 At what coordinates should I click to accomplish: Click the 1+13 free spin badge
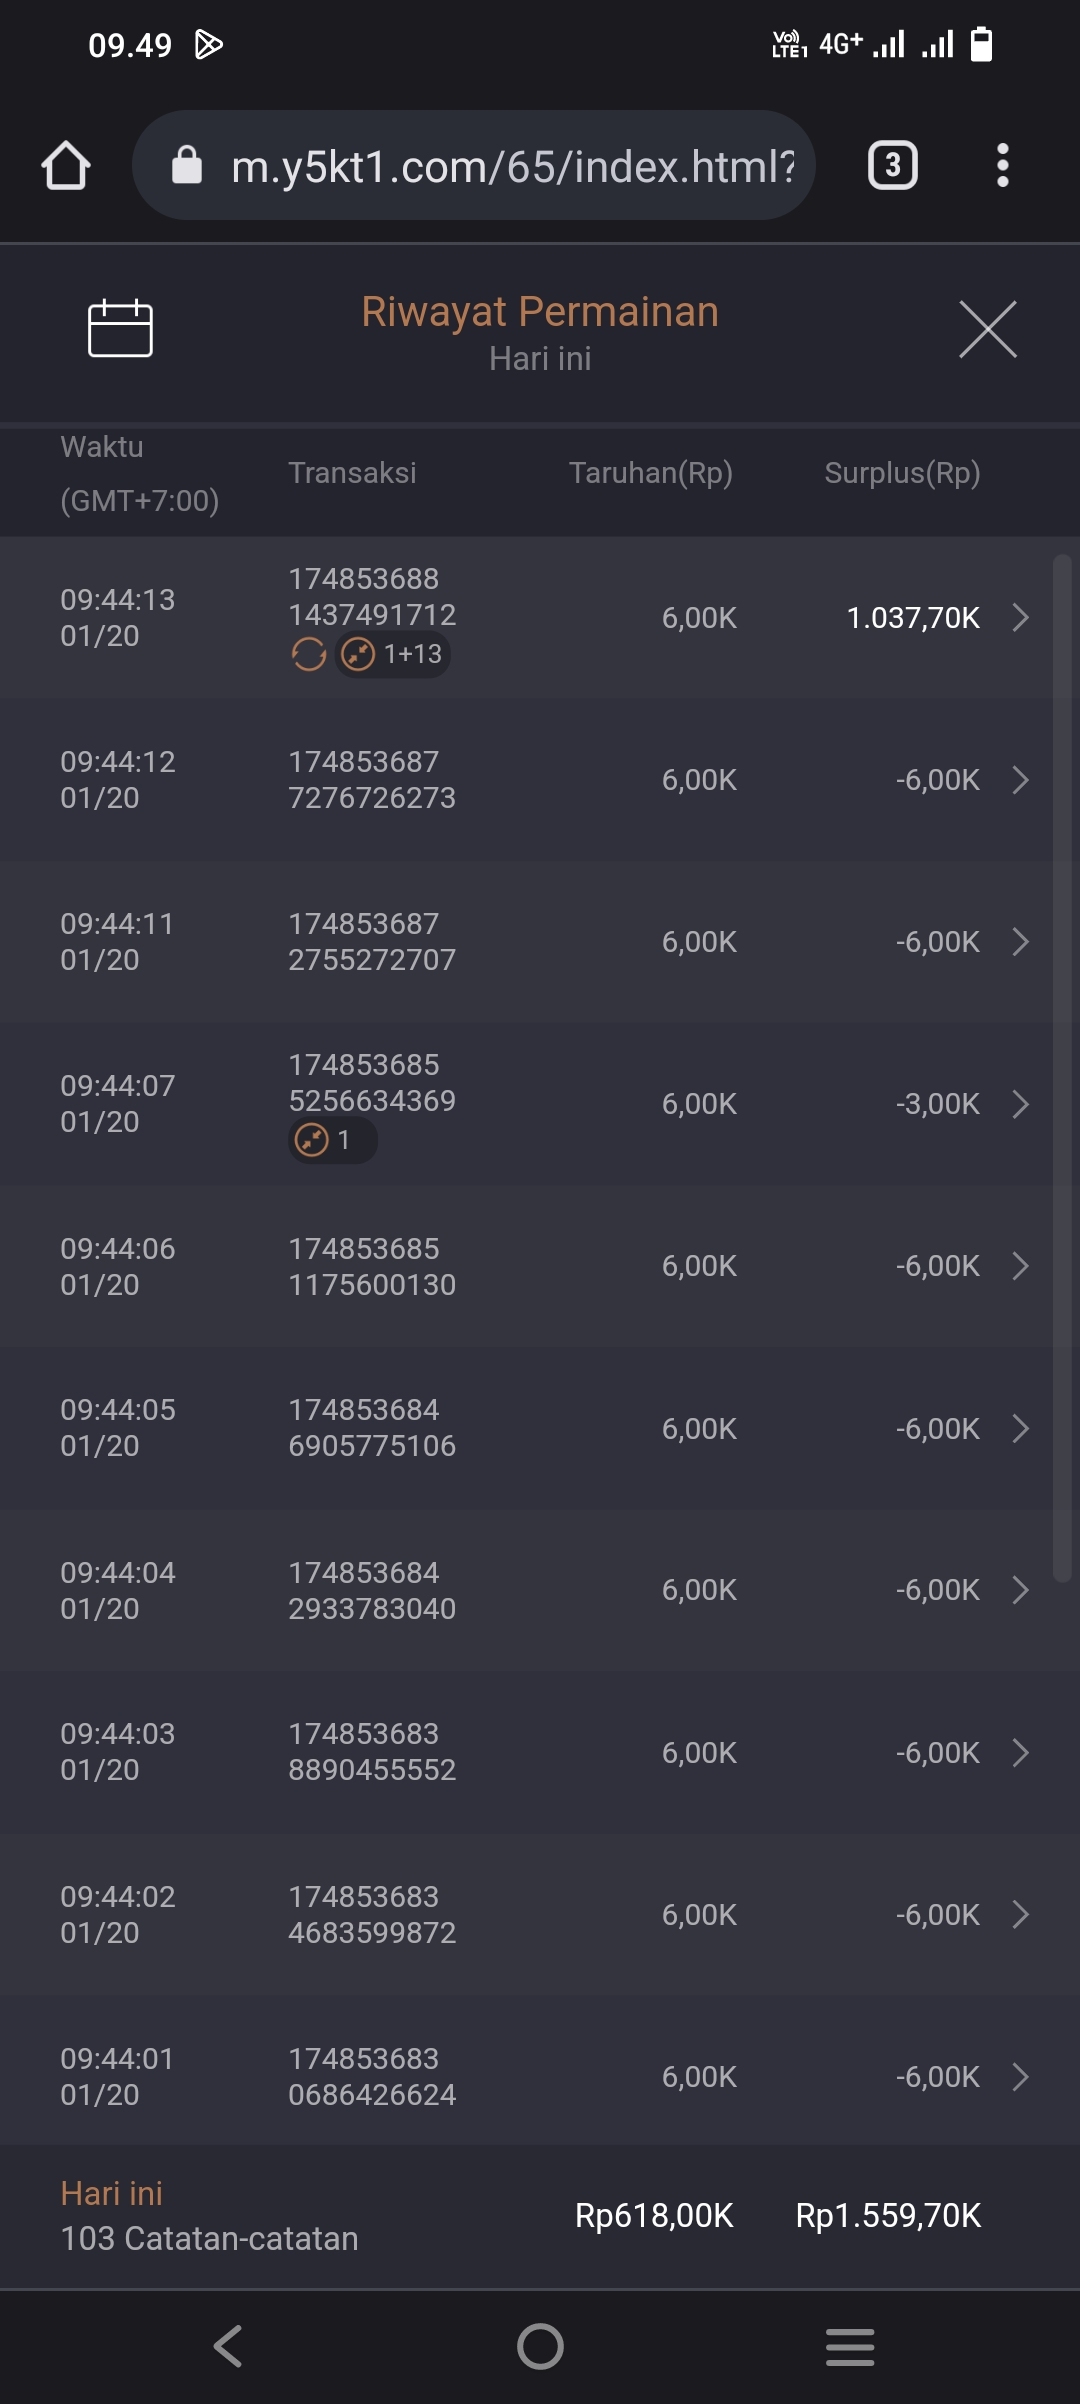coord(393,655)
